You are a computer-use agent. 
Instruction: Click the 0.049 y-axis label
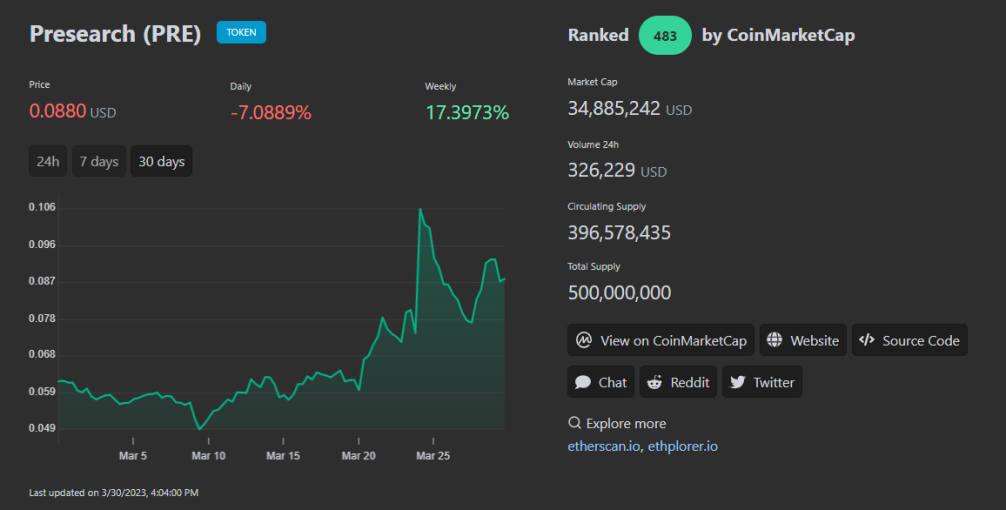42,428
